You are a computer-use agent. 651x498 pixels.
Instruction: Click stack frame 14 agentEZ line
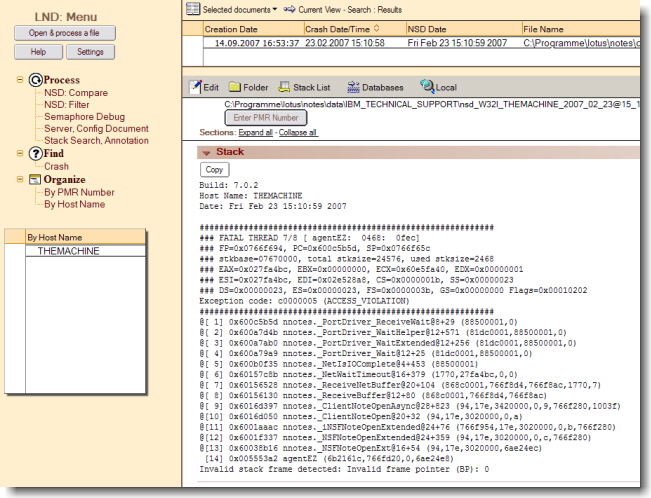(329, 459)
